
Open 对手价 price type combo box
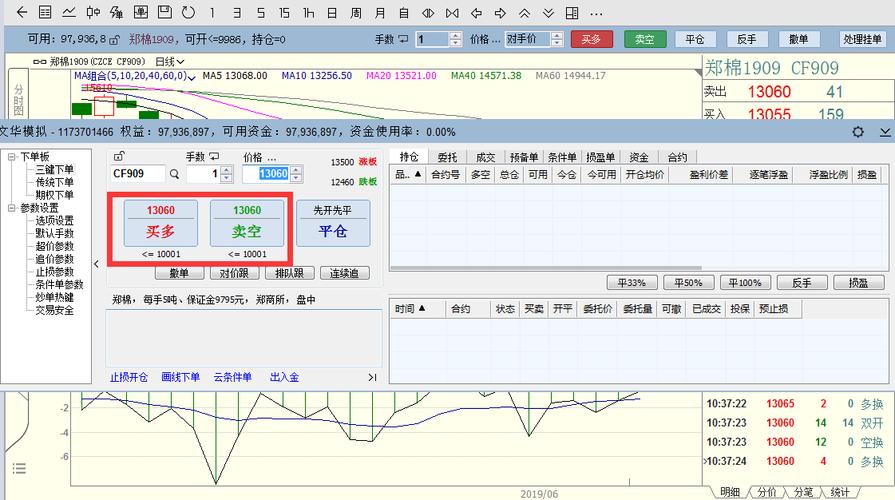click(534, 39)
